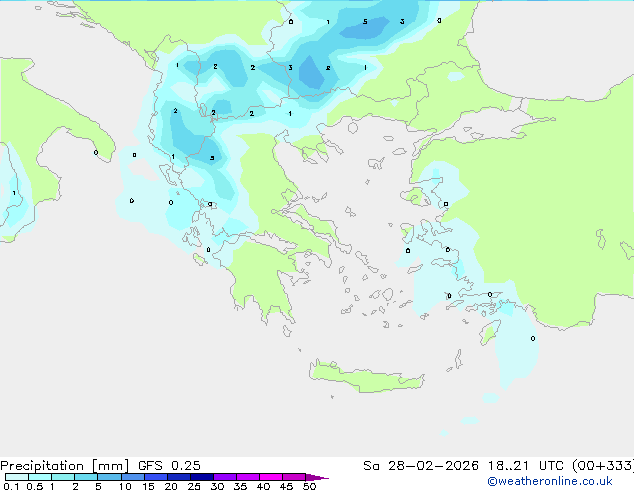Pick the legend swatch between 5 and 10
Viewport: 634px width, 490px height.
[109, 477]
